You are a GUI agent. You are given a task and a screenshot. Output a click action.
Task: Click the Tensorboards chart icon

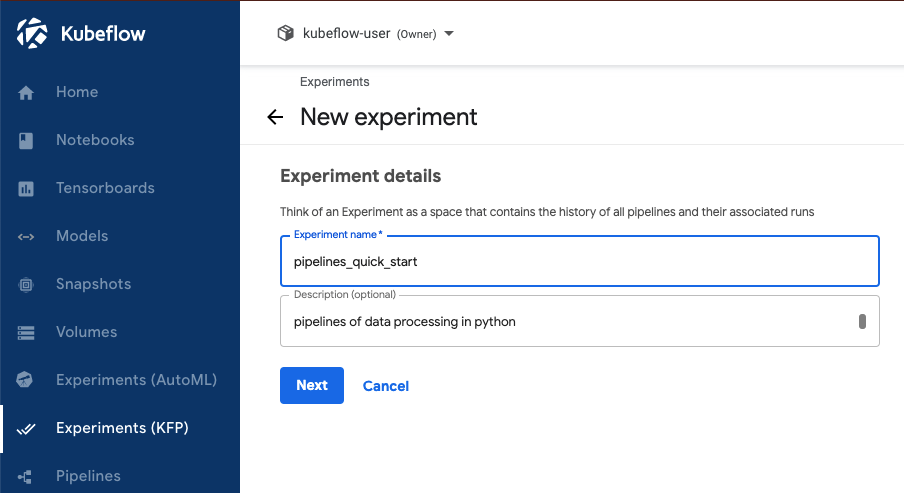coord(27,189)
